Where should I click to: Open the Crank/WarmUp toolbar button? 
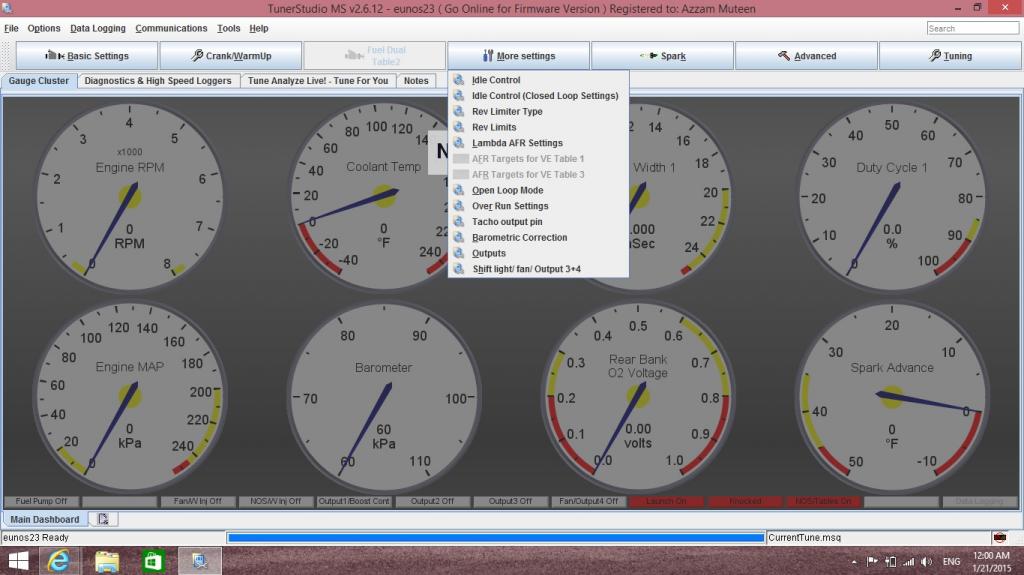(x=231, y=56)
